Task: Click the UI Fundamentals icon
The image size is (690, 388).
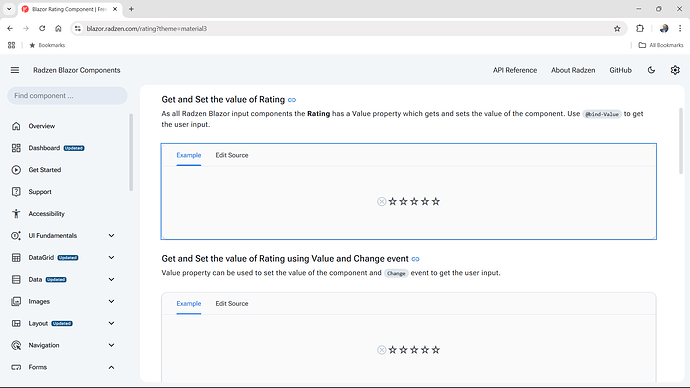Action: coord(16,236)
